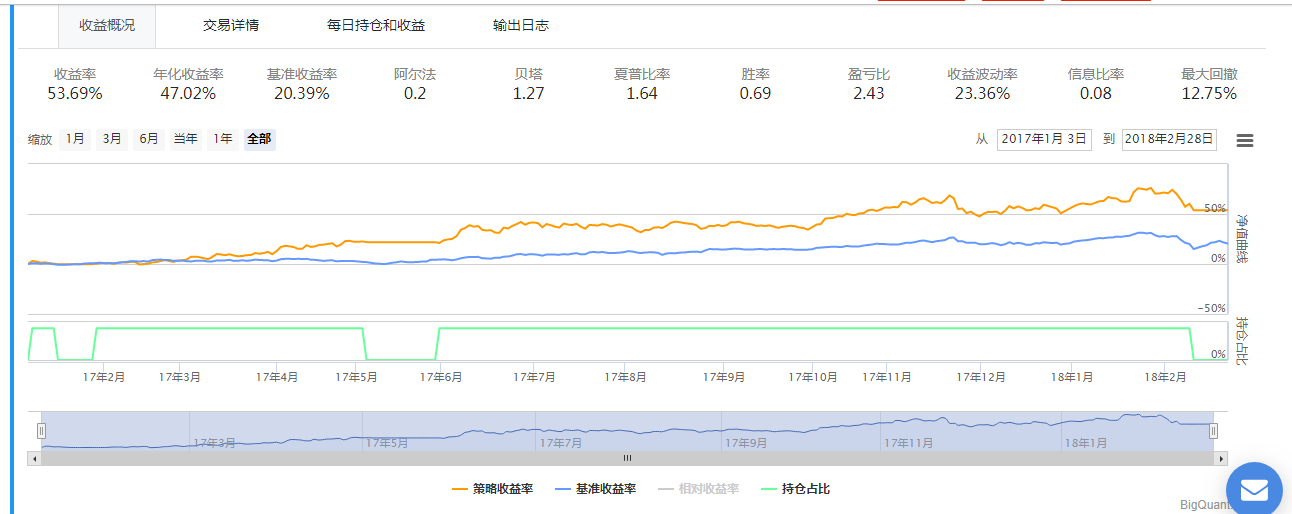
Task: Set zoom range to 当年
Action: (x=185, y=139)
